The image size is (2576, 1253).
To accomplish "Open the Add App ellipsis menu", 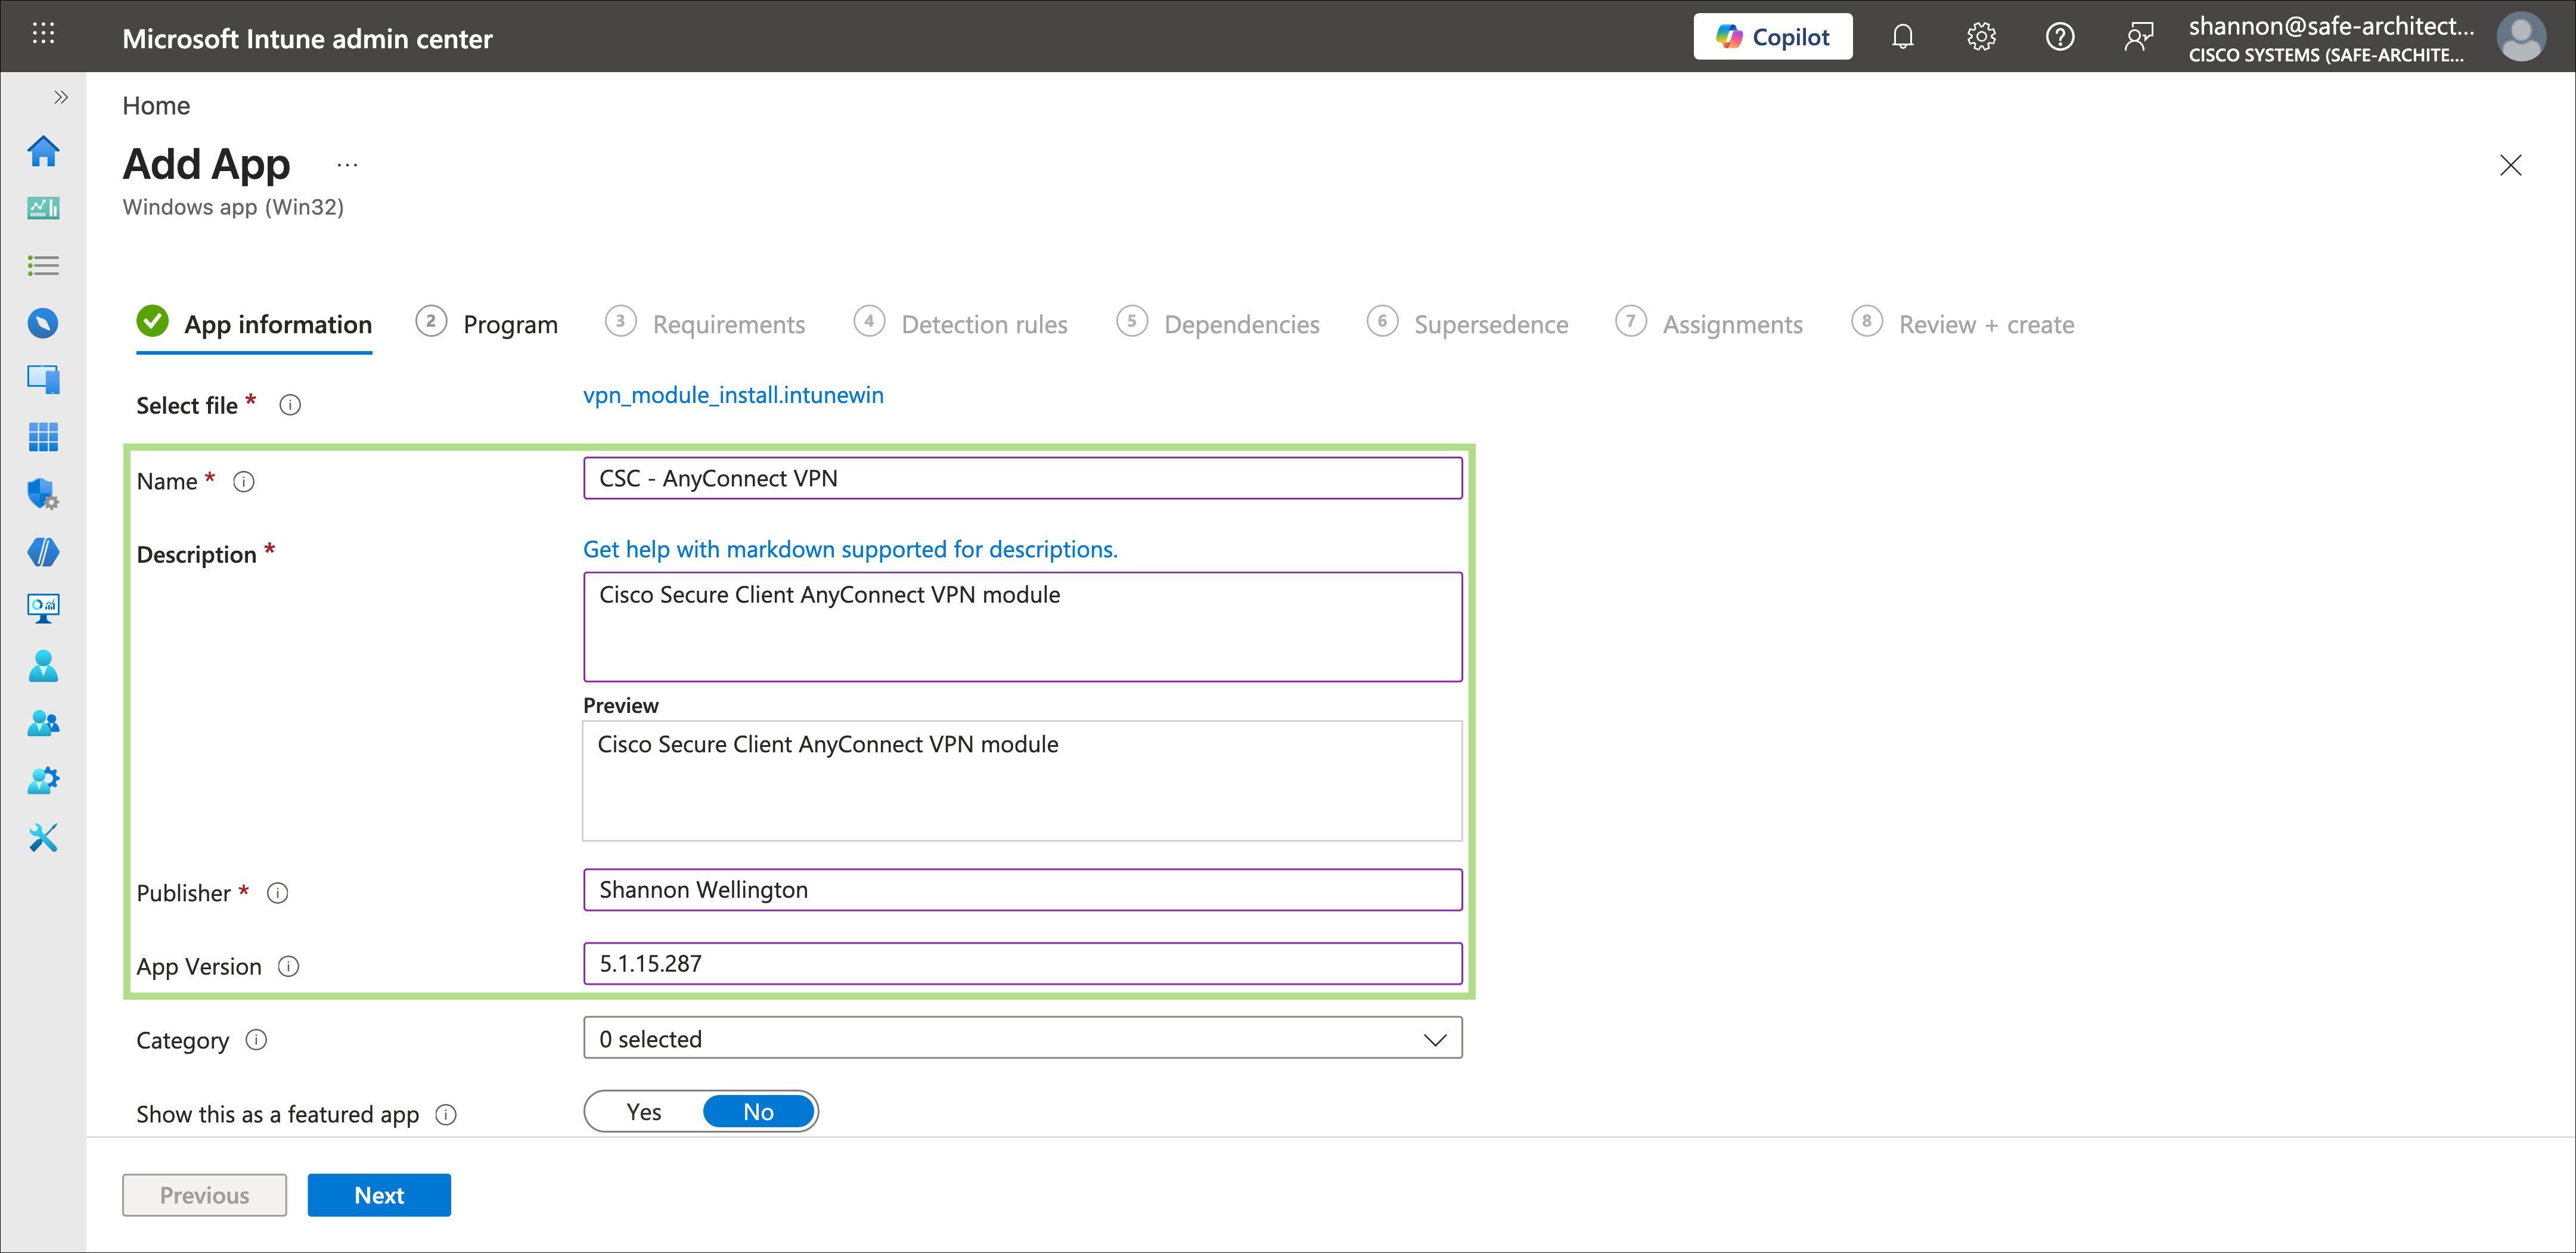I will [x=347, y=165].
